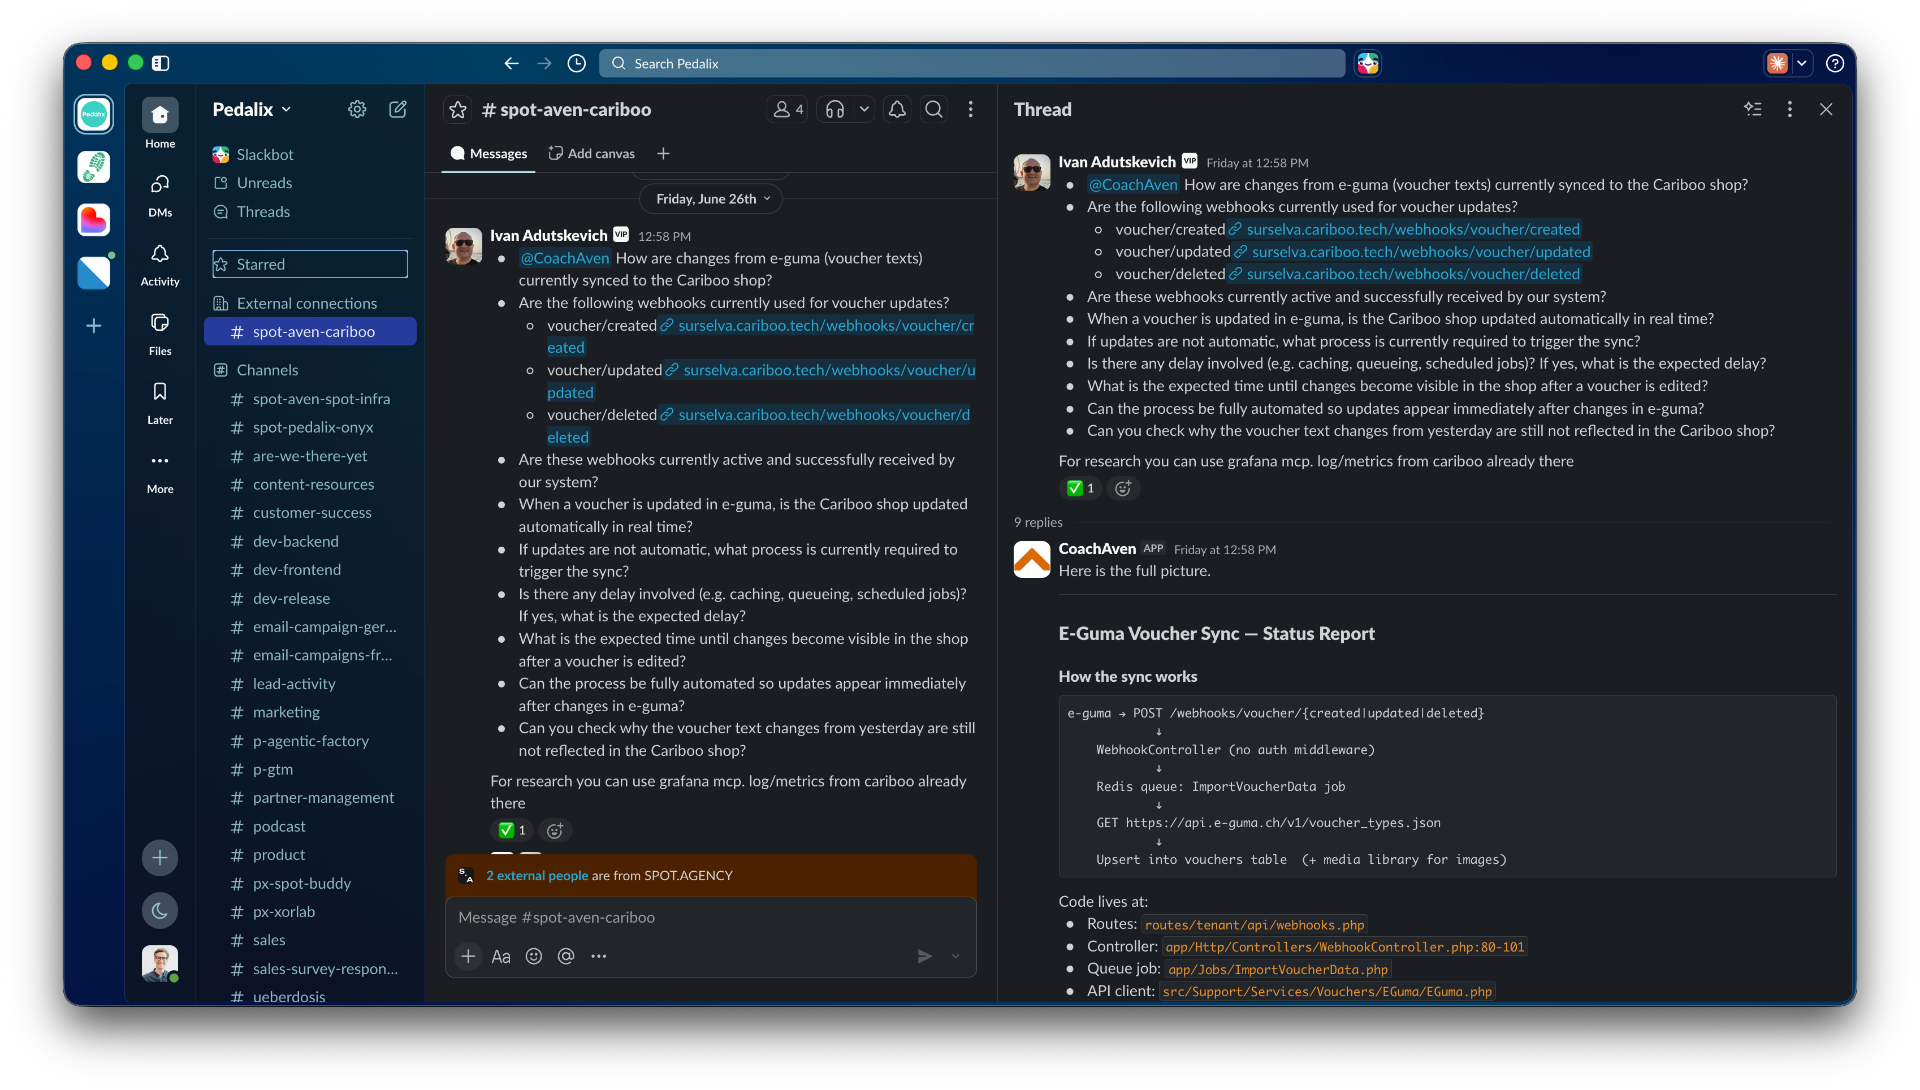Open thread summary AI icon
This screenshot has height=1090, width=1920.
[1753, 109]
